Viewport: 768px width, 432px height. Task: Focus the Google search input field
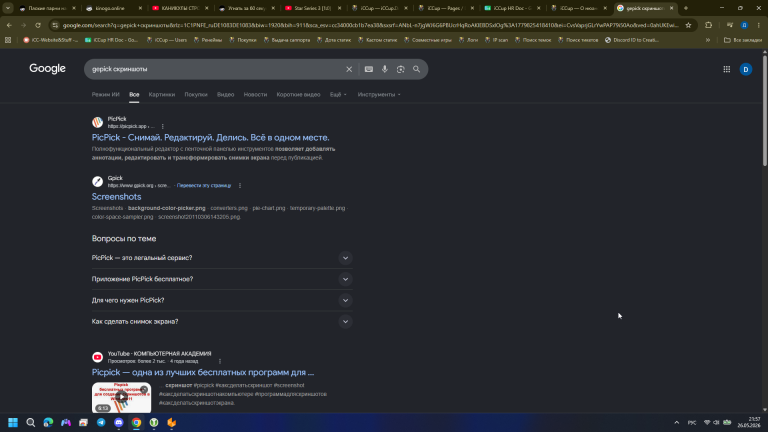tap(216, 70)
